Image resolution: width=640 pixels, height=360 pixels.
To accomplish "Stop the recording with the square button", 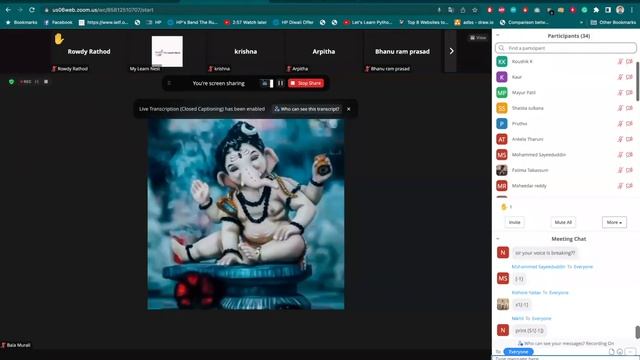I will [x=46, y=82].
